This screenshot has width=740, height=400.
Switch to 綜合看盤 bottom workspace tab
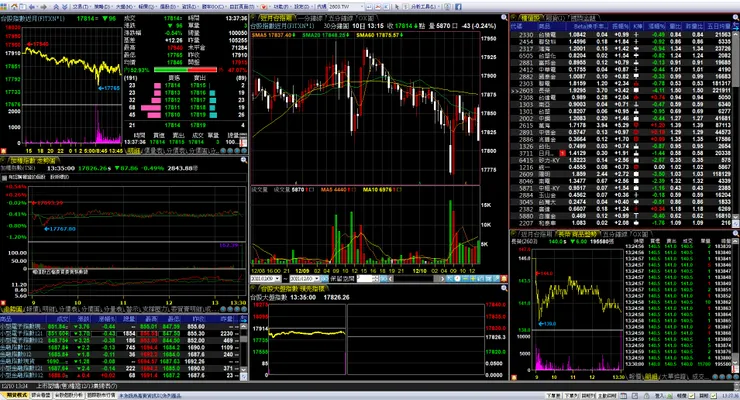point(41,395)
